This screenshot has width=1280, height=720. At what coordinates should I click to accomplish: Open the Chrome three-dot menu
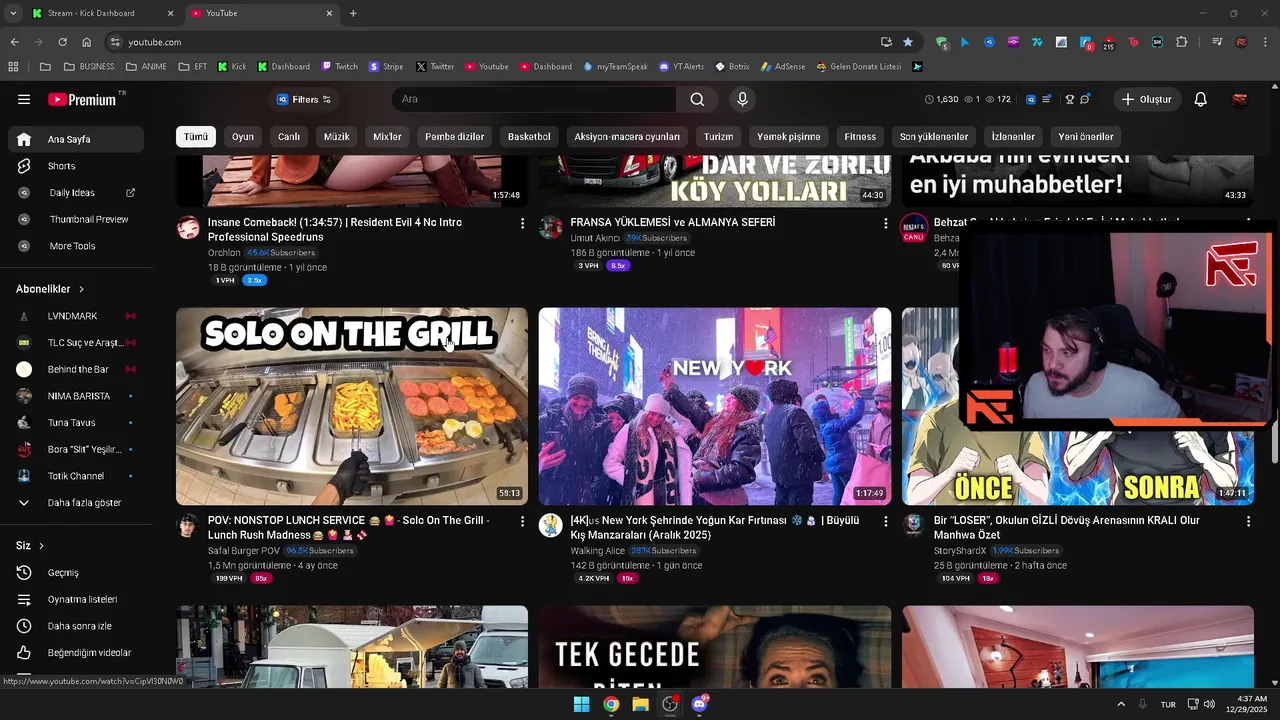1265,42
